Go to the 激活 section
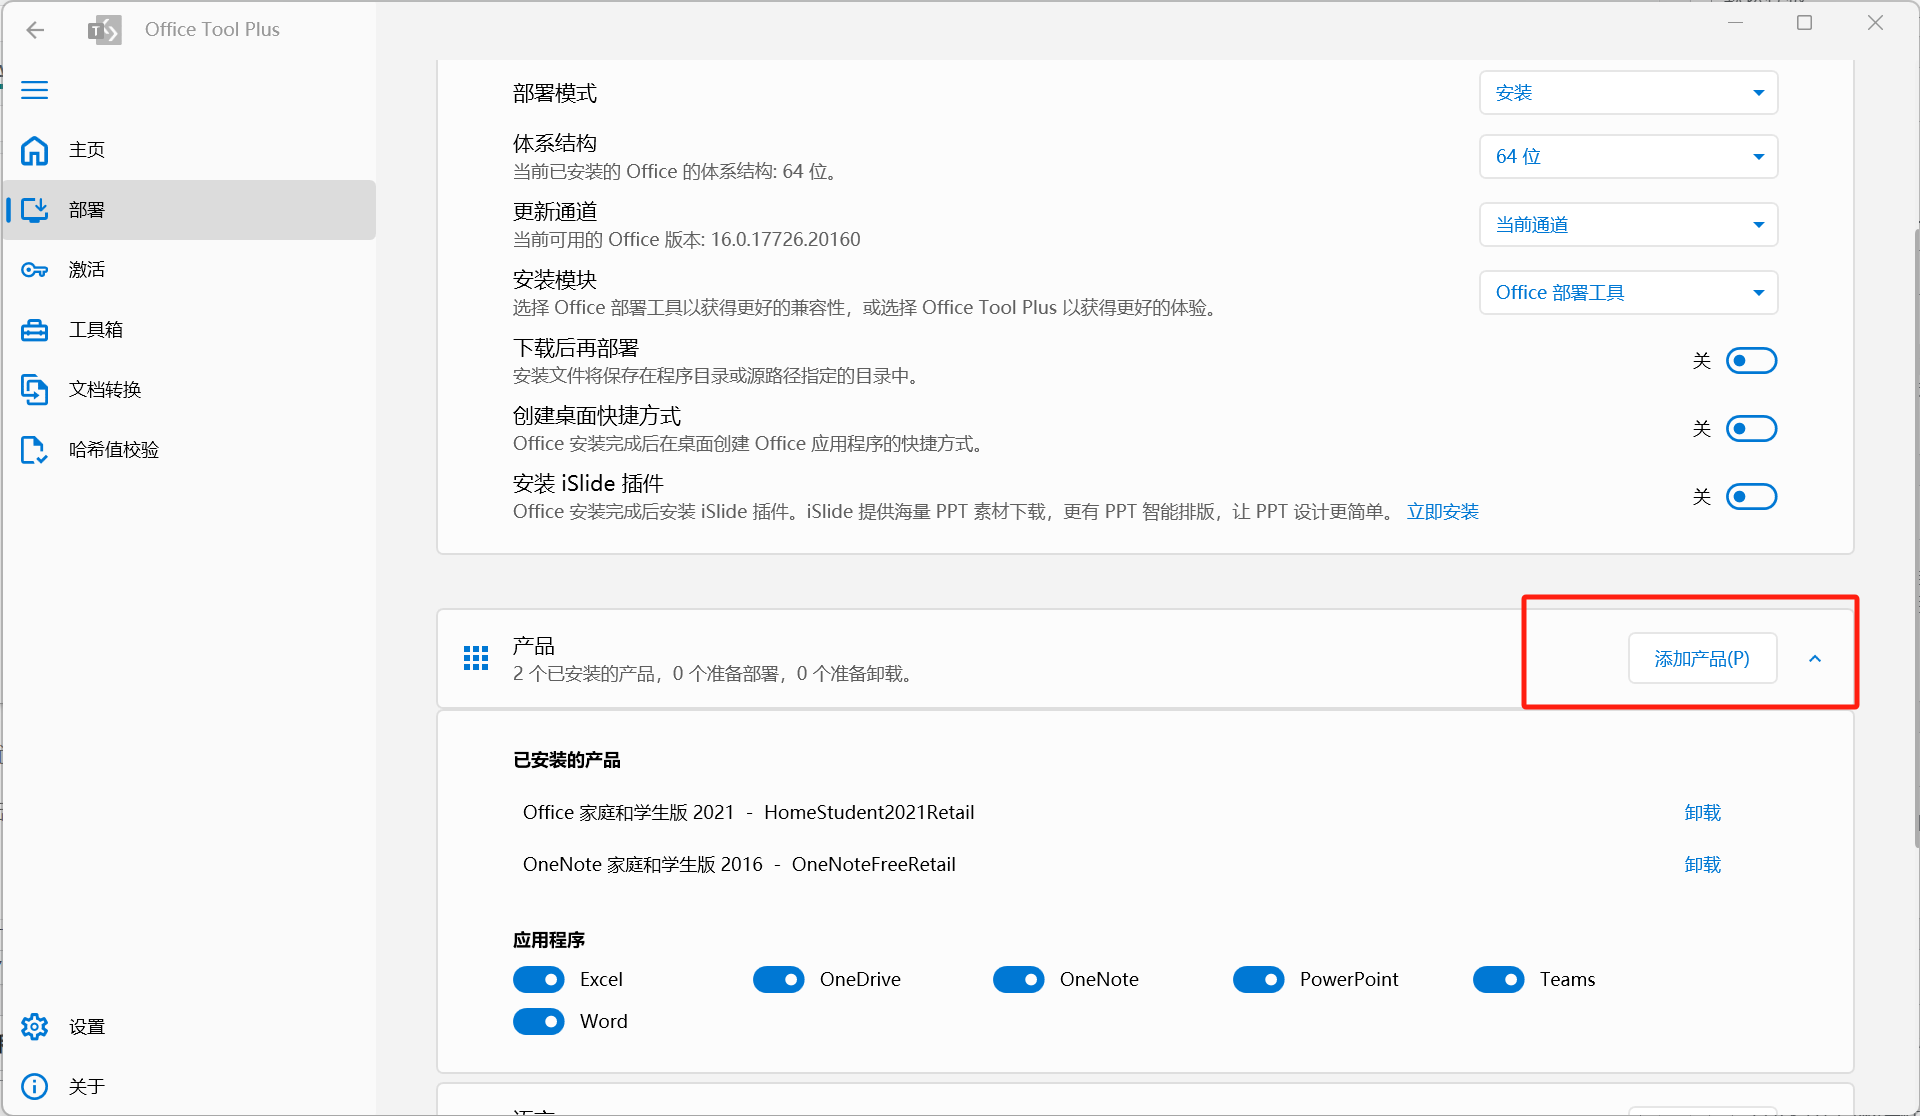Screen dimensions: 1920x1116 pos(190,270)
